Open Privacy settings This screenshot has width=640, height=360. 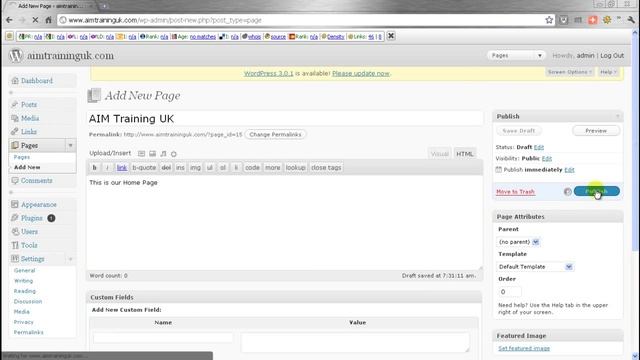point(23,322)
